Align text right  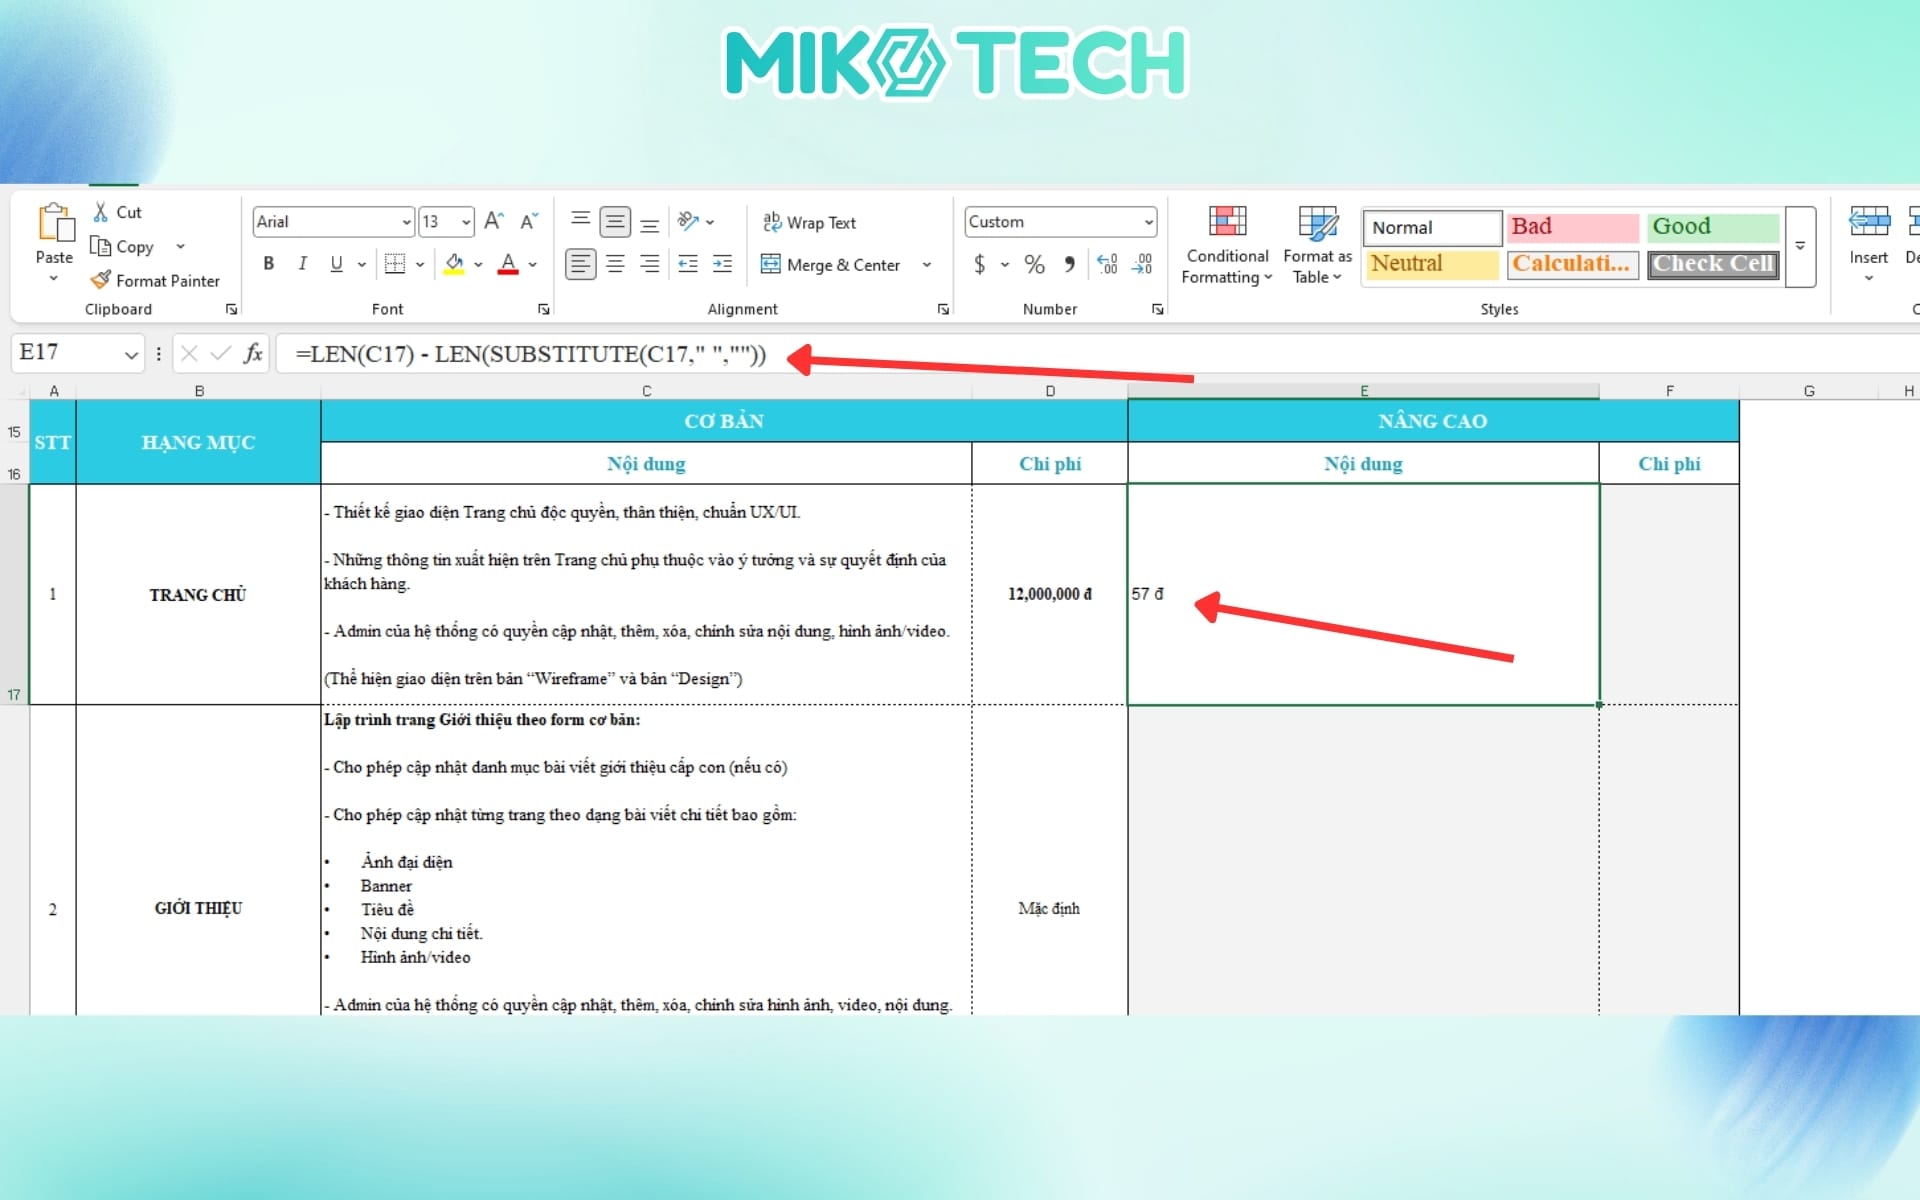pos(649,264)
